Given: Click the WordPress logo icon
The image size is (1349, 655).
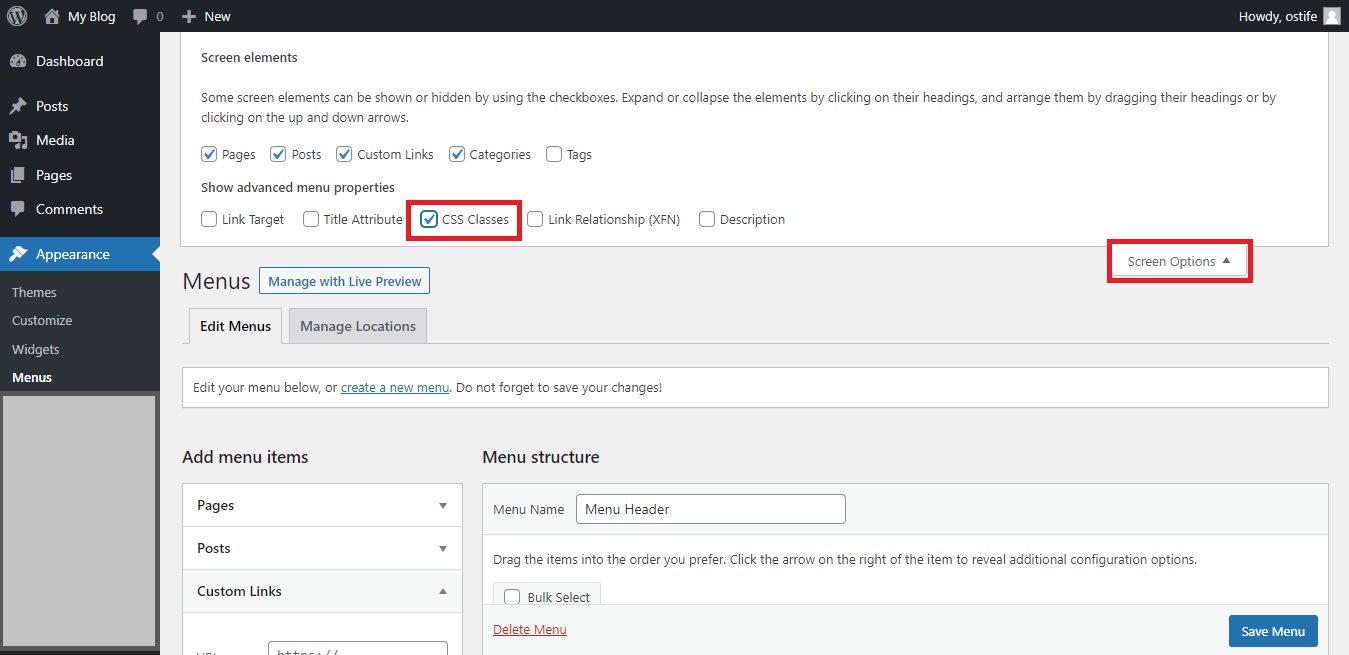Looking at the screenshot, I should [x=17, y=16].
